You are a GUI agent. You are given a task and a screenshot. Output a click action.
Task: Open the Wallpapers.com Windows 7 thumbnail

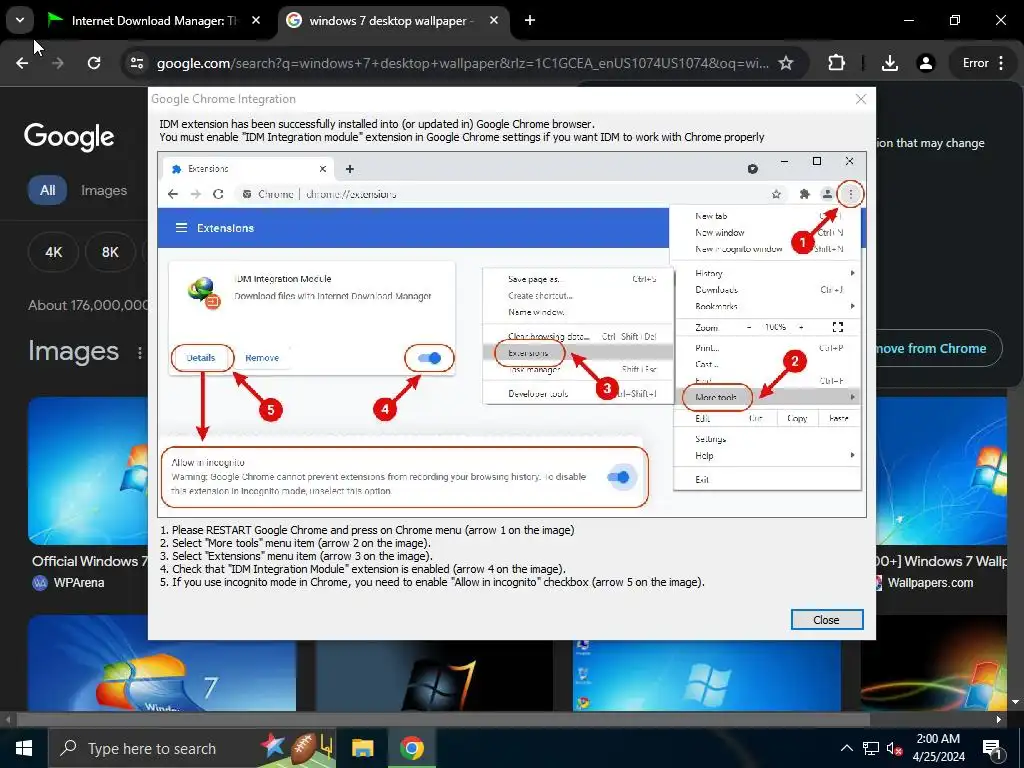tap(941, 470)
